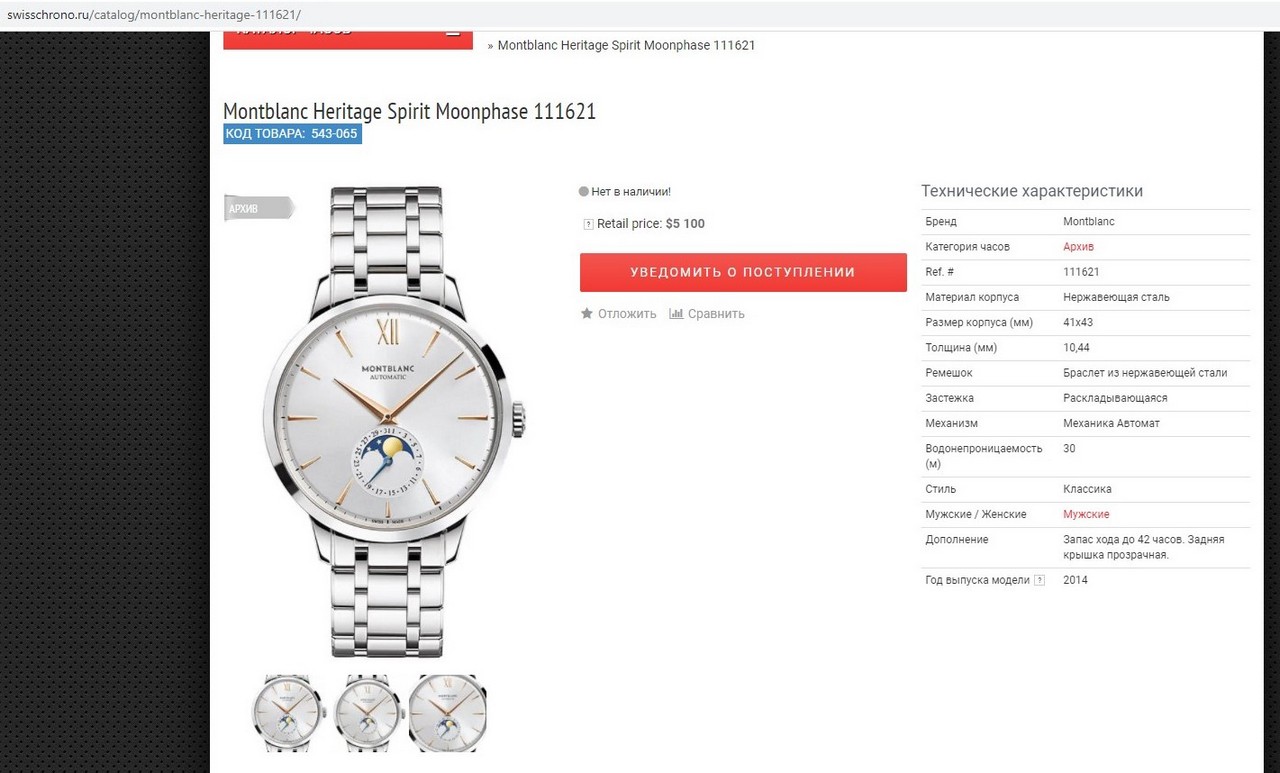The width and height of the screenshot is (1280, 773).
Task: Open the red Архив category link
Action: tap(1078, 247)
